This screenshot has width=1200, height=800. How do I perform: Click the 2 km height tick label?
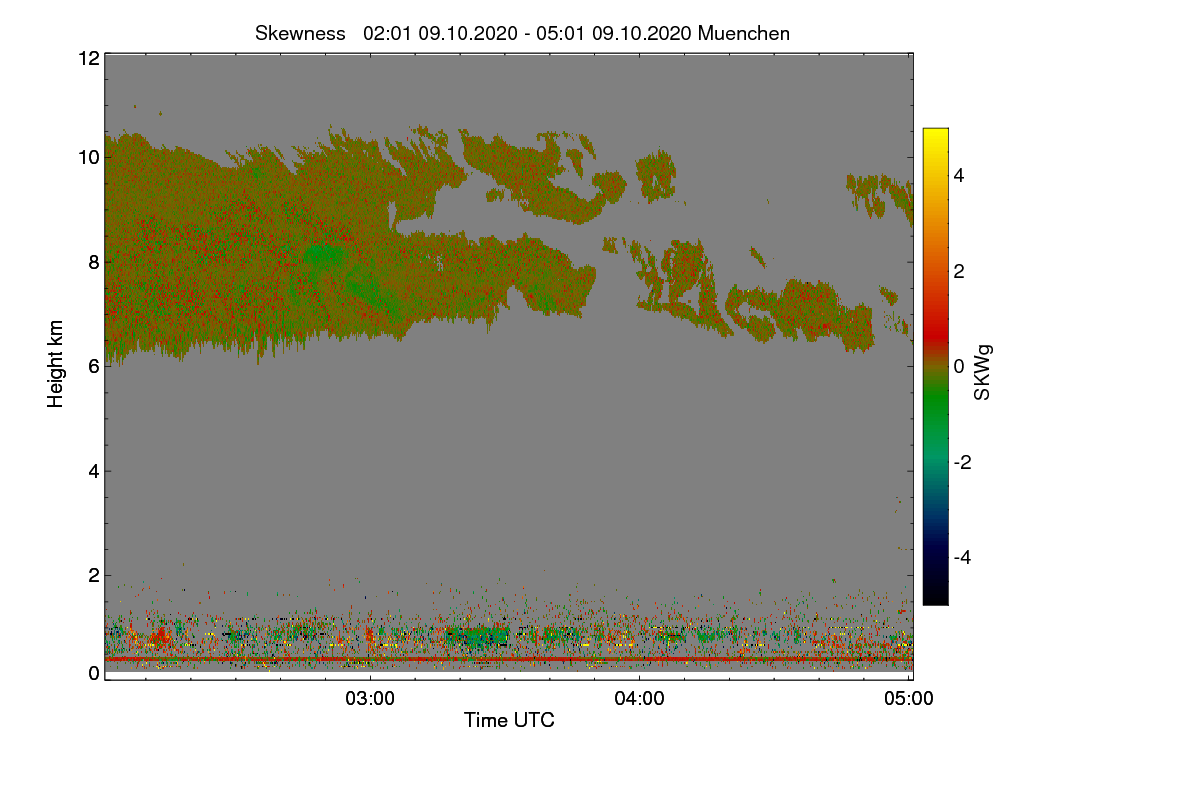[93, 575]
